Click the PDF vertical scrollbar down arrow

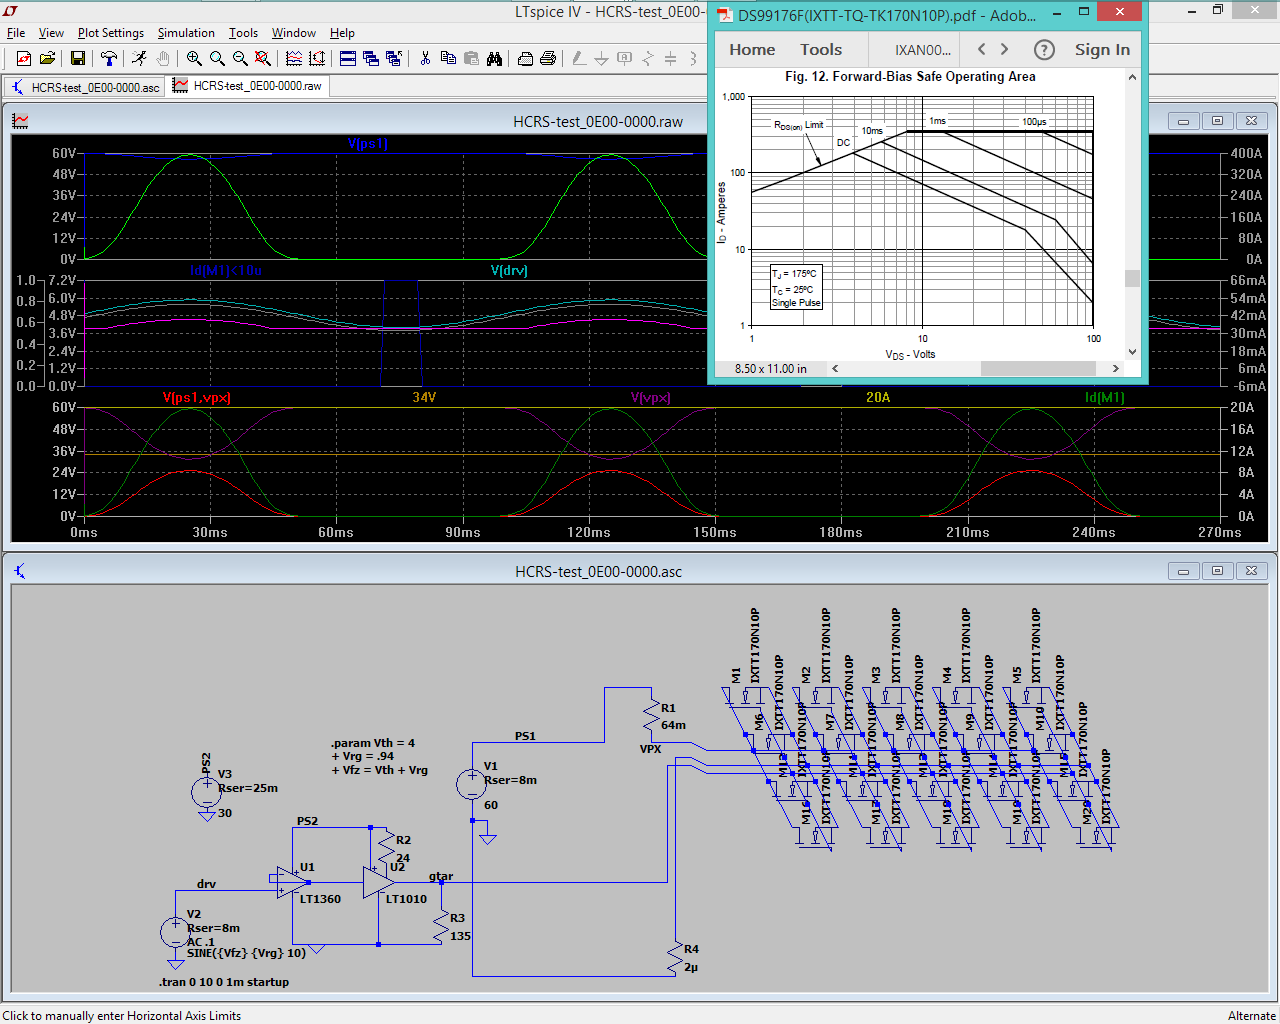[x=1132, y=352]
